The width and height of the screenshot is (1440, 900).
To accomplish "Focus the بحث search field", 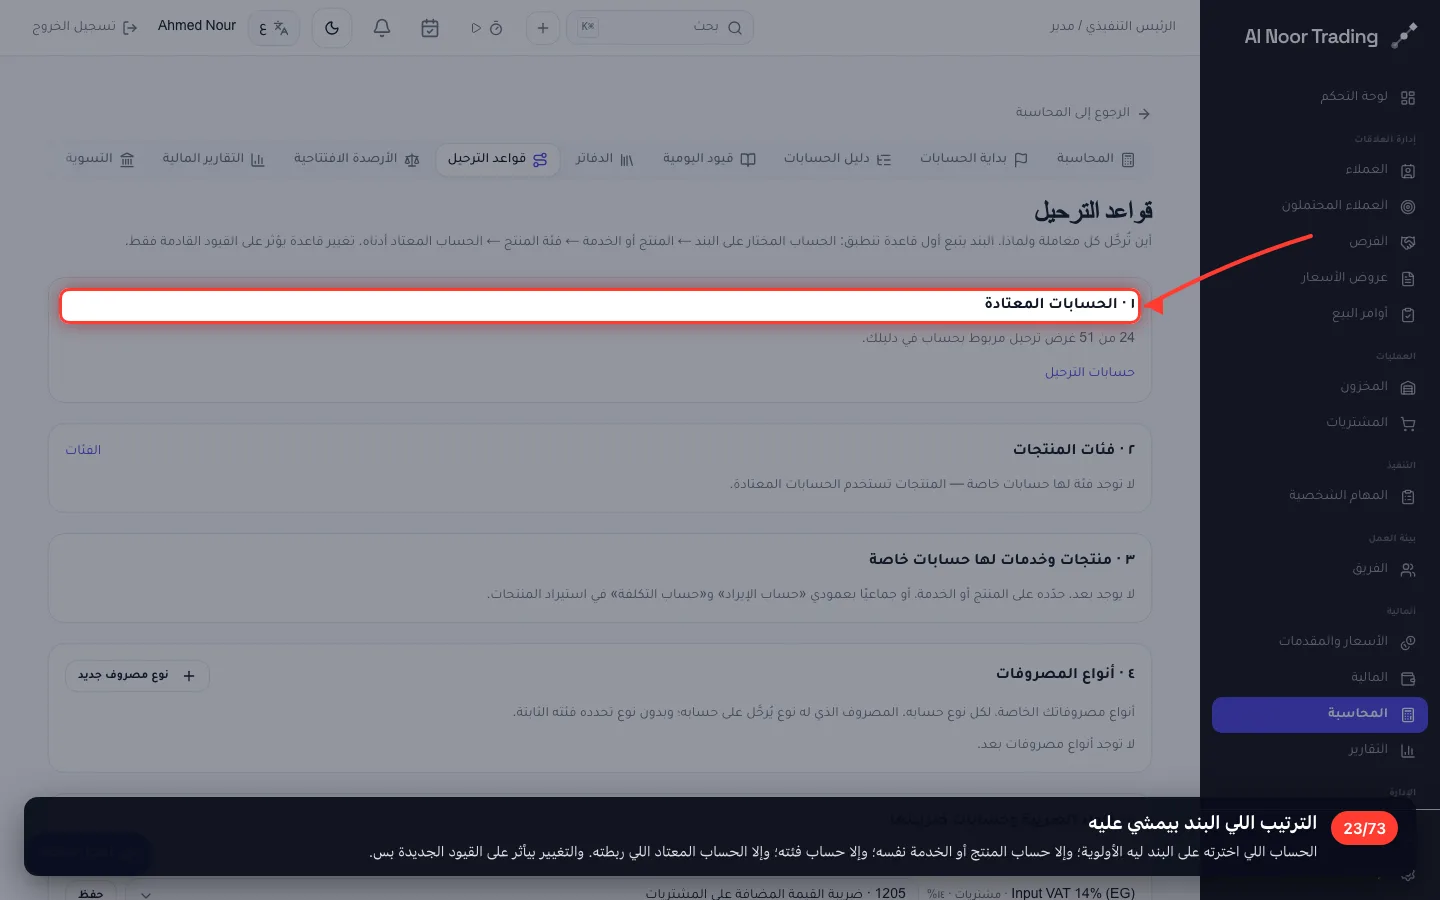I will tap(660, 27).
